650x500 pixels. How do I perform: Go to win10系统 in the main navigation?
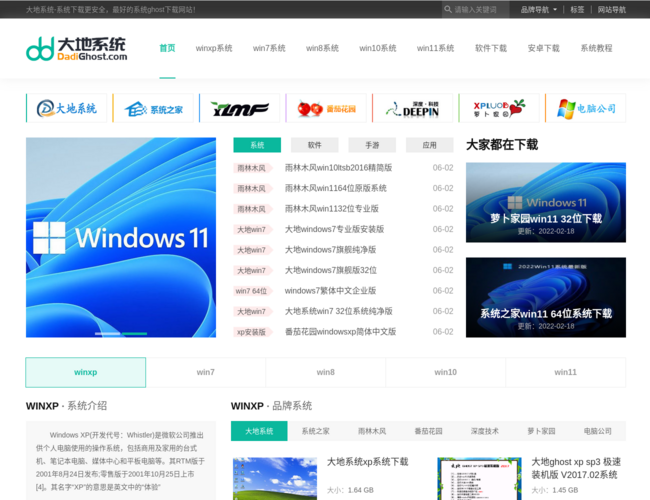pyautogui.click(x=378, y=48)
